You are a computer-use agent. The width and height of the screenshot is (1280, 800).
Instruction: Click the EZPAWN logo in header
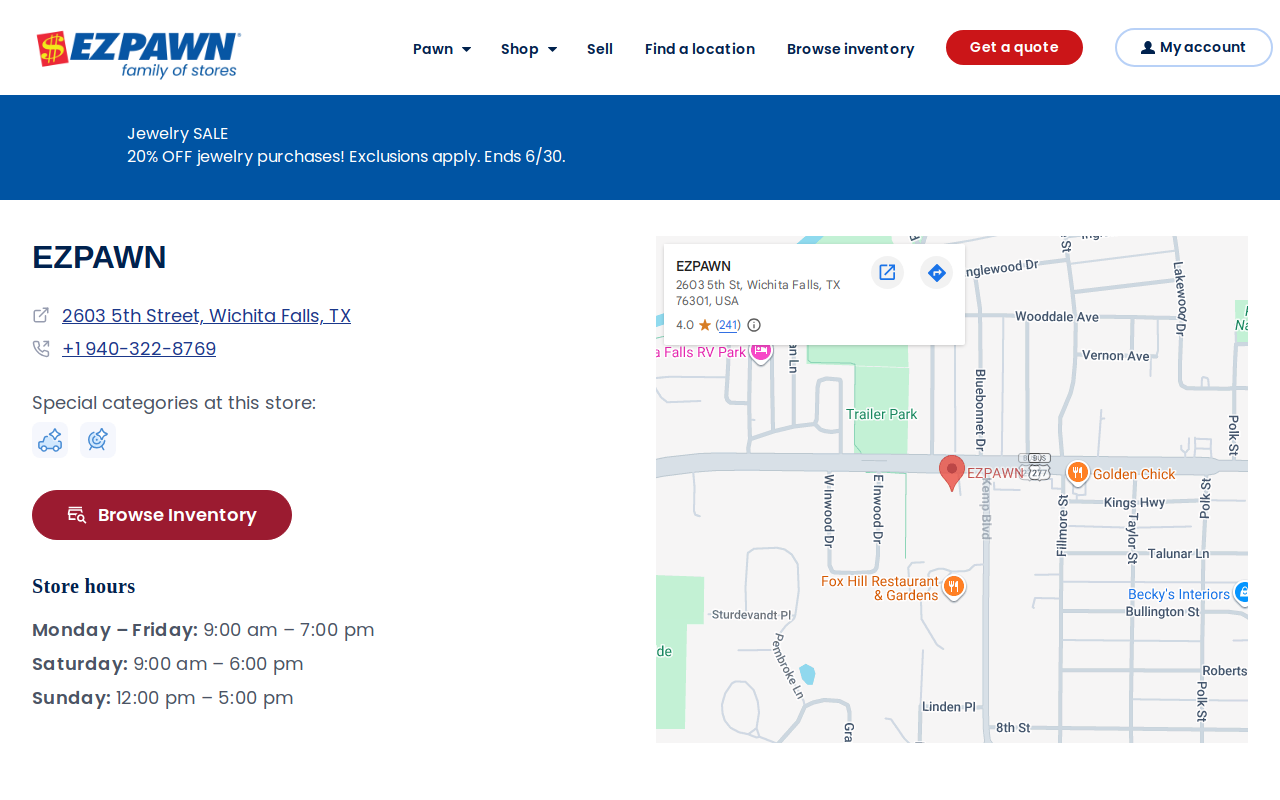(x=139, y=54)
